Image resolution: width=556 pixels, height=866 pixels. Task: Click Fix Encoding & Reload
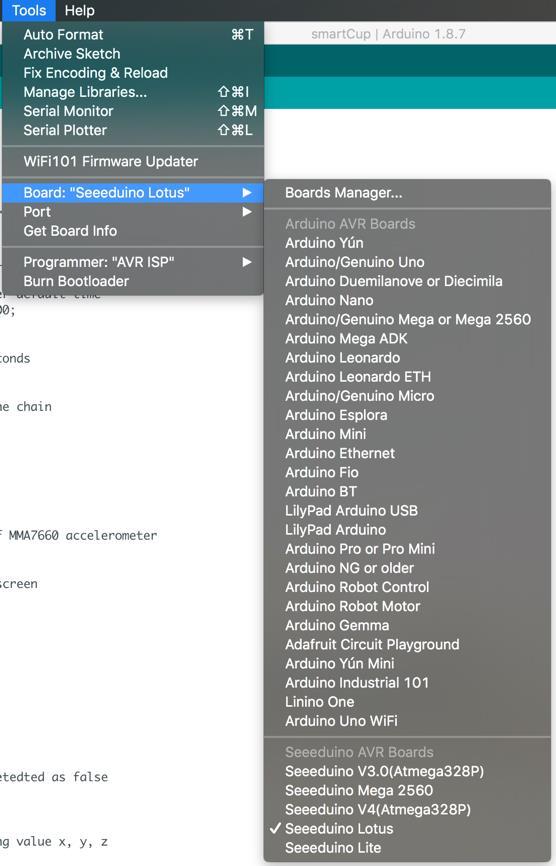133,73
